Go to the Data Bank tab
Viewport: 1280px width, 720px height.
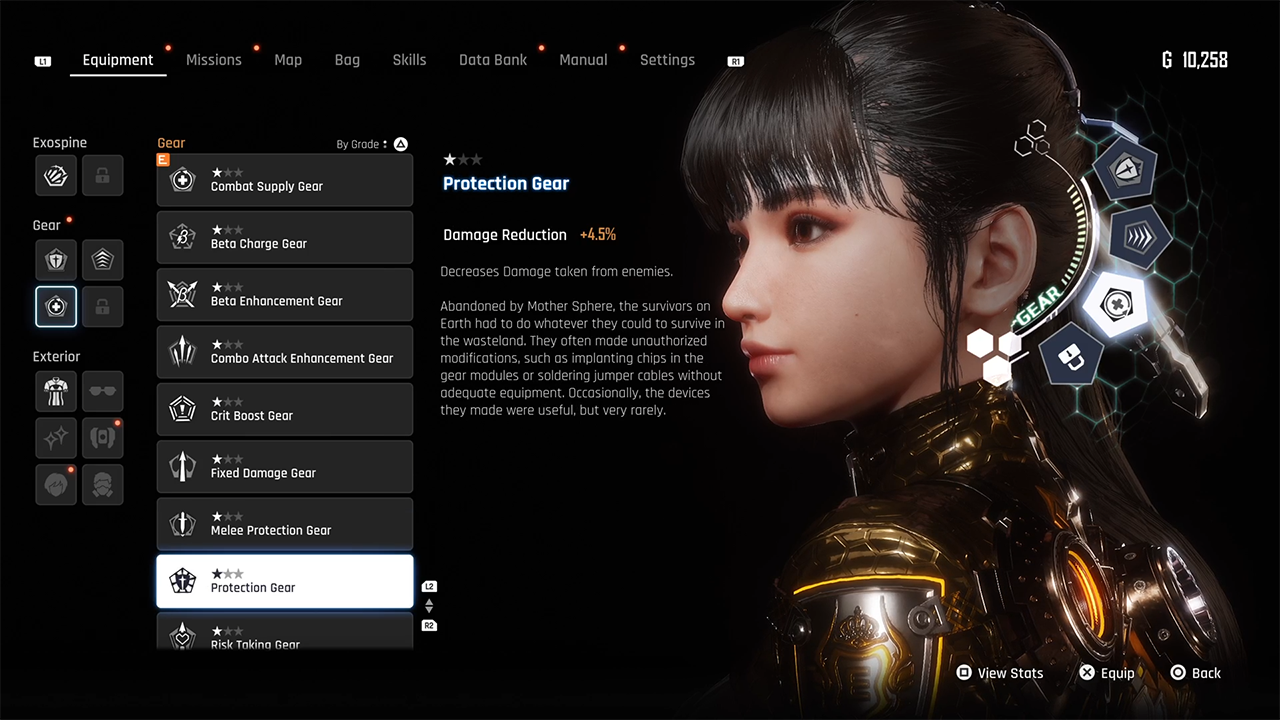point(493,60)
